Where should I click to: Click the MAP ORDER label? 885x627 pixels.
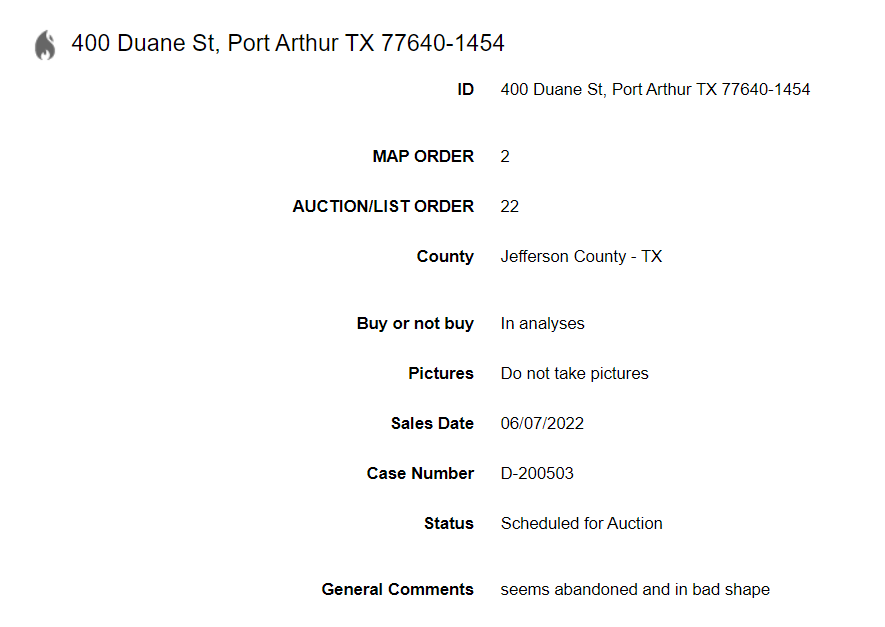click(x=423, y=156)
